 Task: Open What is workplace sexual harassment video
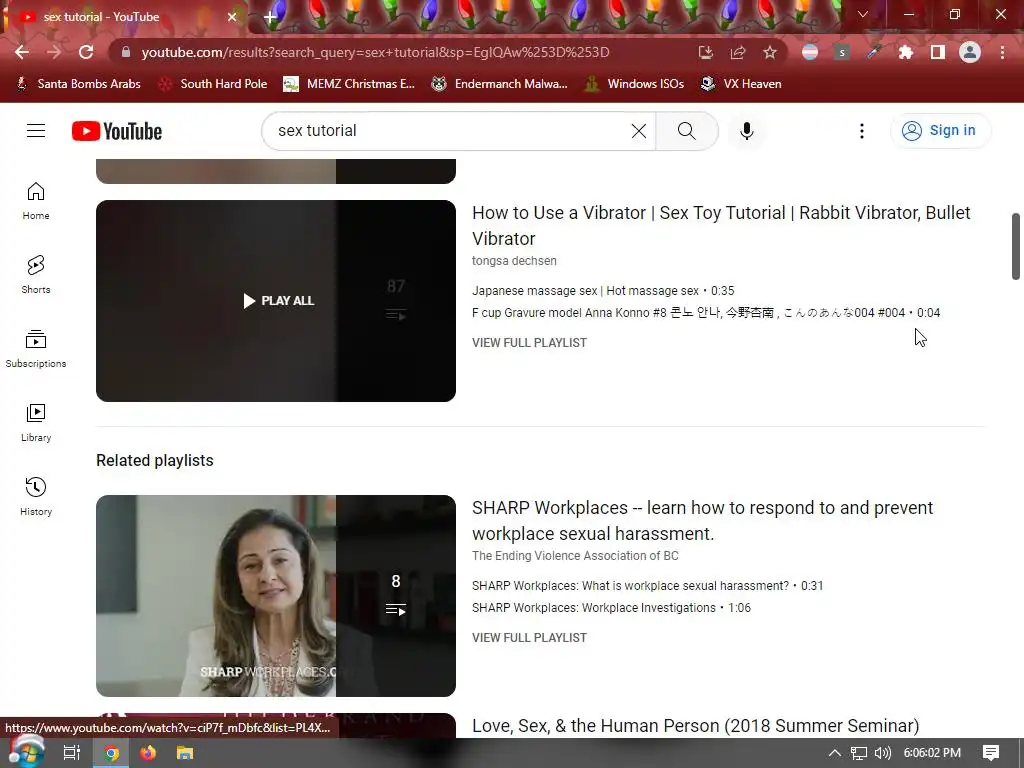click(x=647, y=586)
